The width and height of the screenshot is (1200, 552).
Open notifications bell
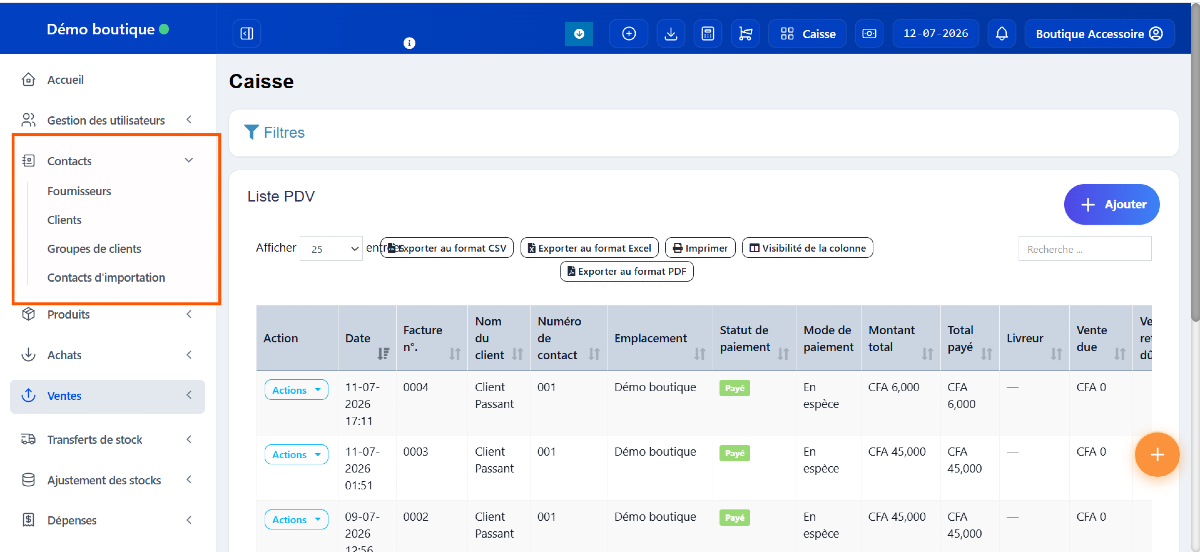point(1002,34)
